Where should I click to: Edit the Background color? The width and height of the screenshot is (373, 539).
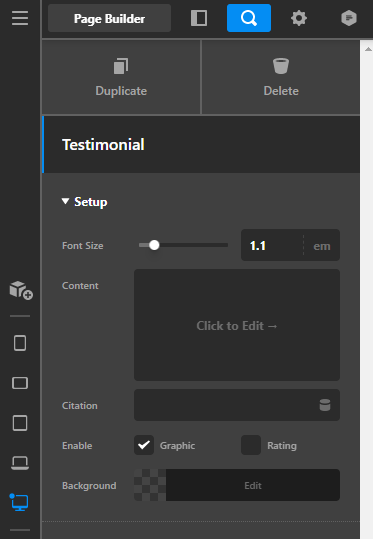(253, 485)
